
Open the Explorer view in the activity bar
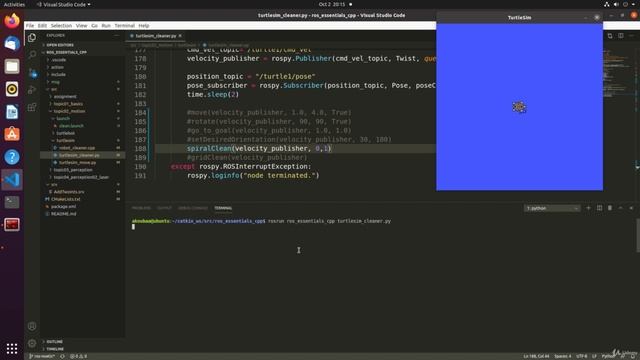pos(32,38)
